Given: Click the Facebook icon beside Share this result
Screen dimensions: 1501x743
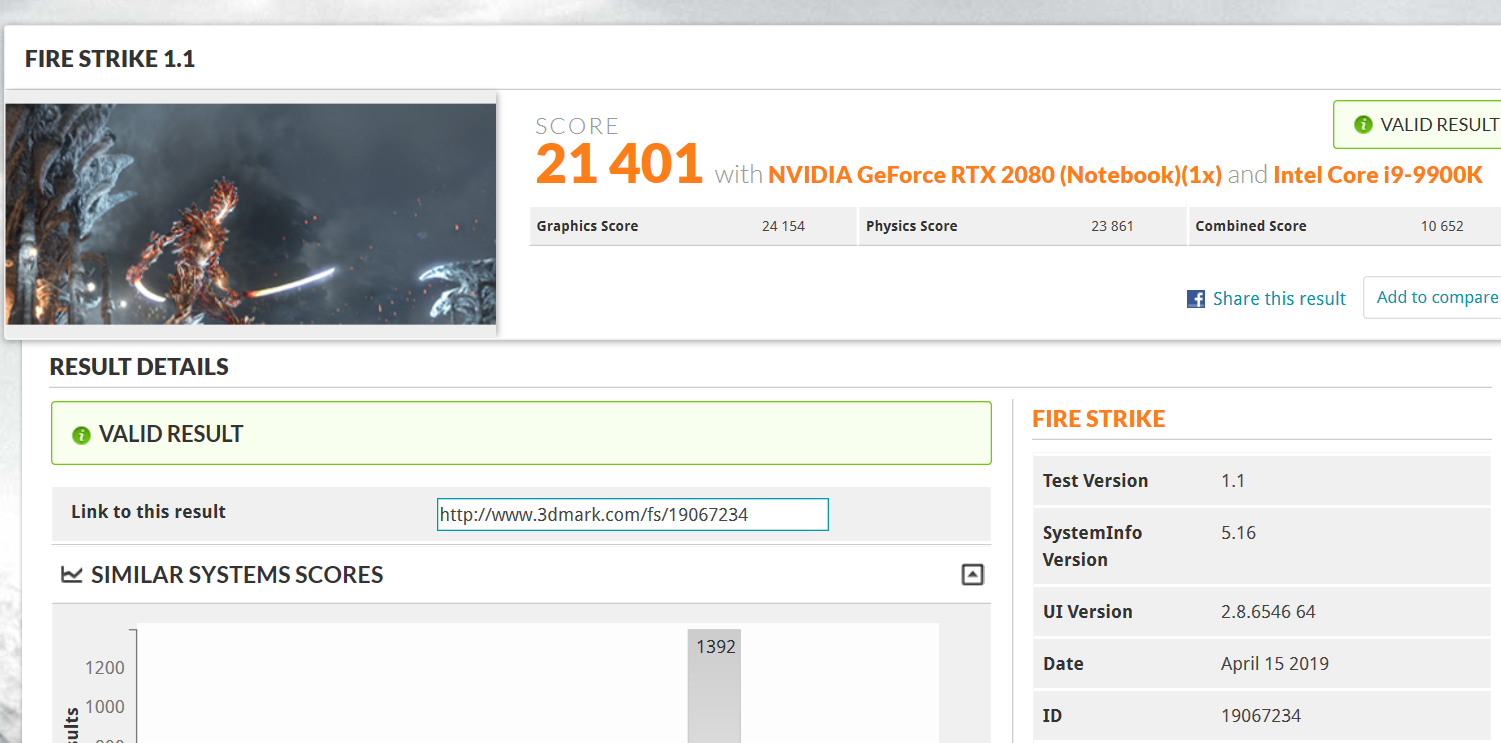Looking at the screenshot, I should (1195, 299).
